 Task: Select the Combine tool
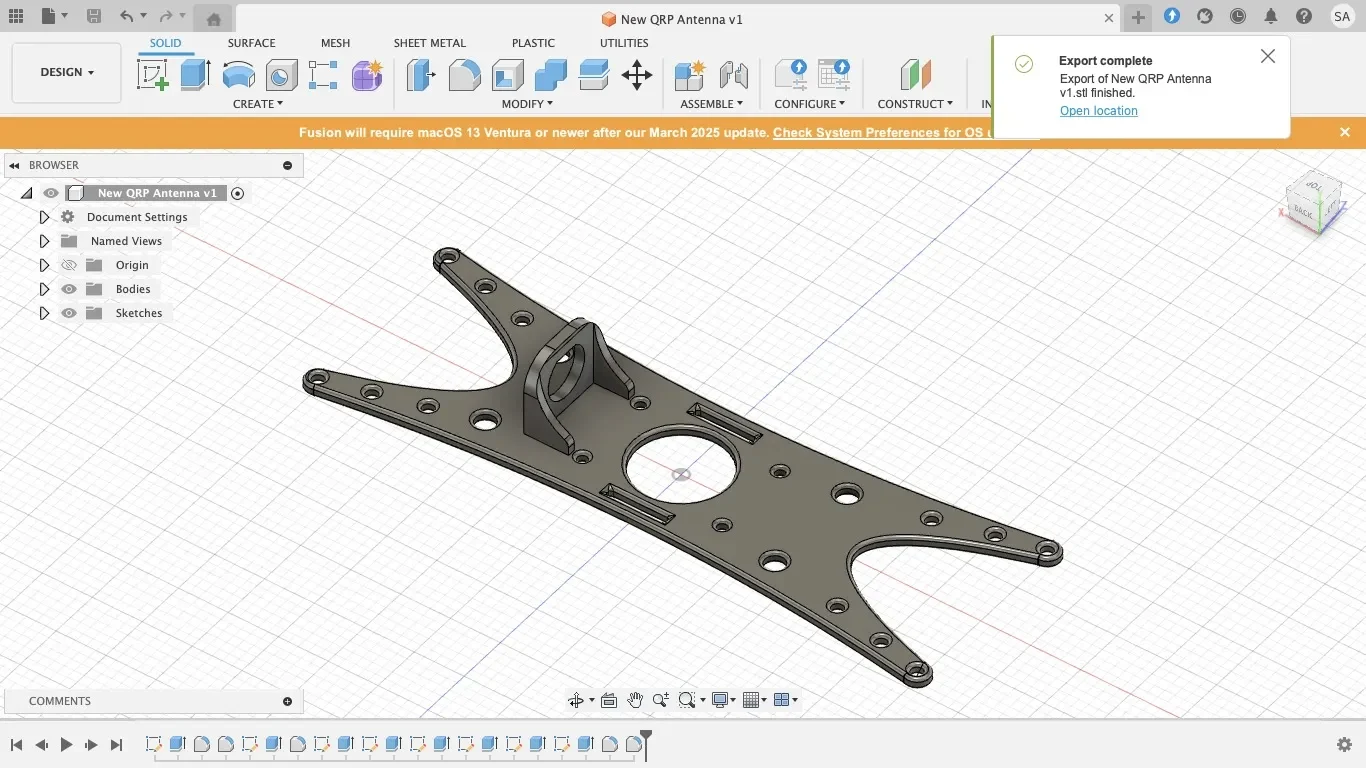[550, 75]
